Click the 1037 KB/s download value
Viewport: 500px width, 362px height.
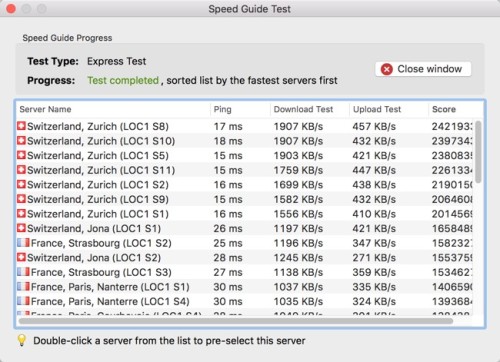298,287
